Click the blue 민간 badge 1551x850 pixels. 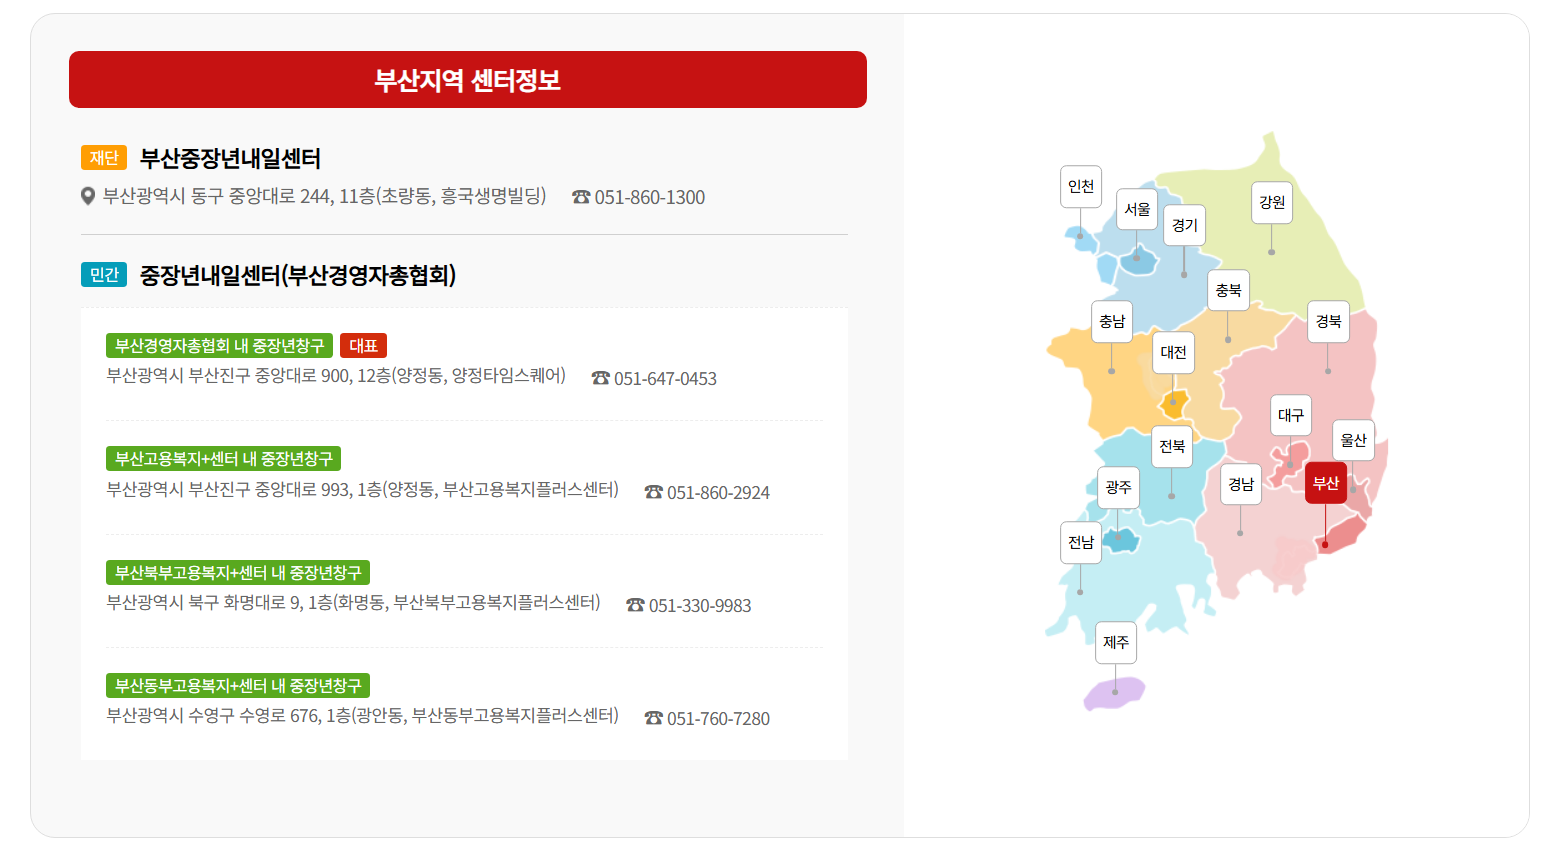tap(104, 275)
